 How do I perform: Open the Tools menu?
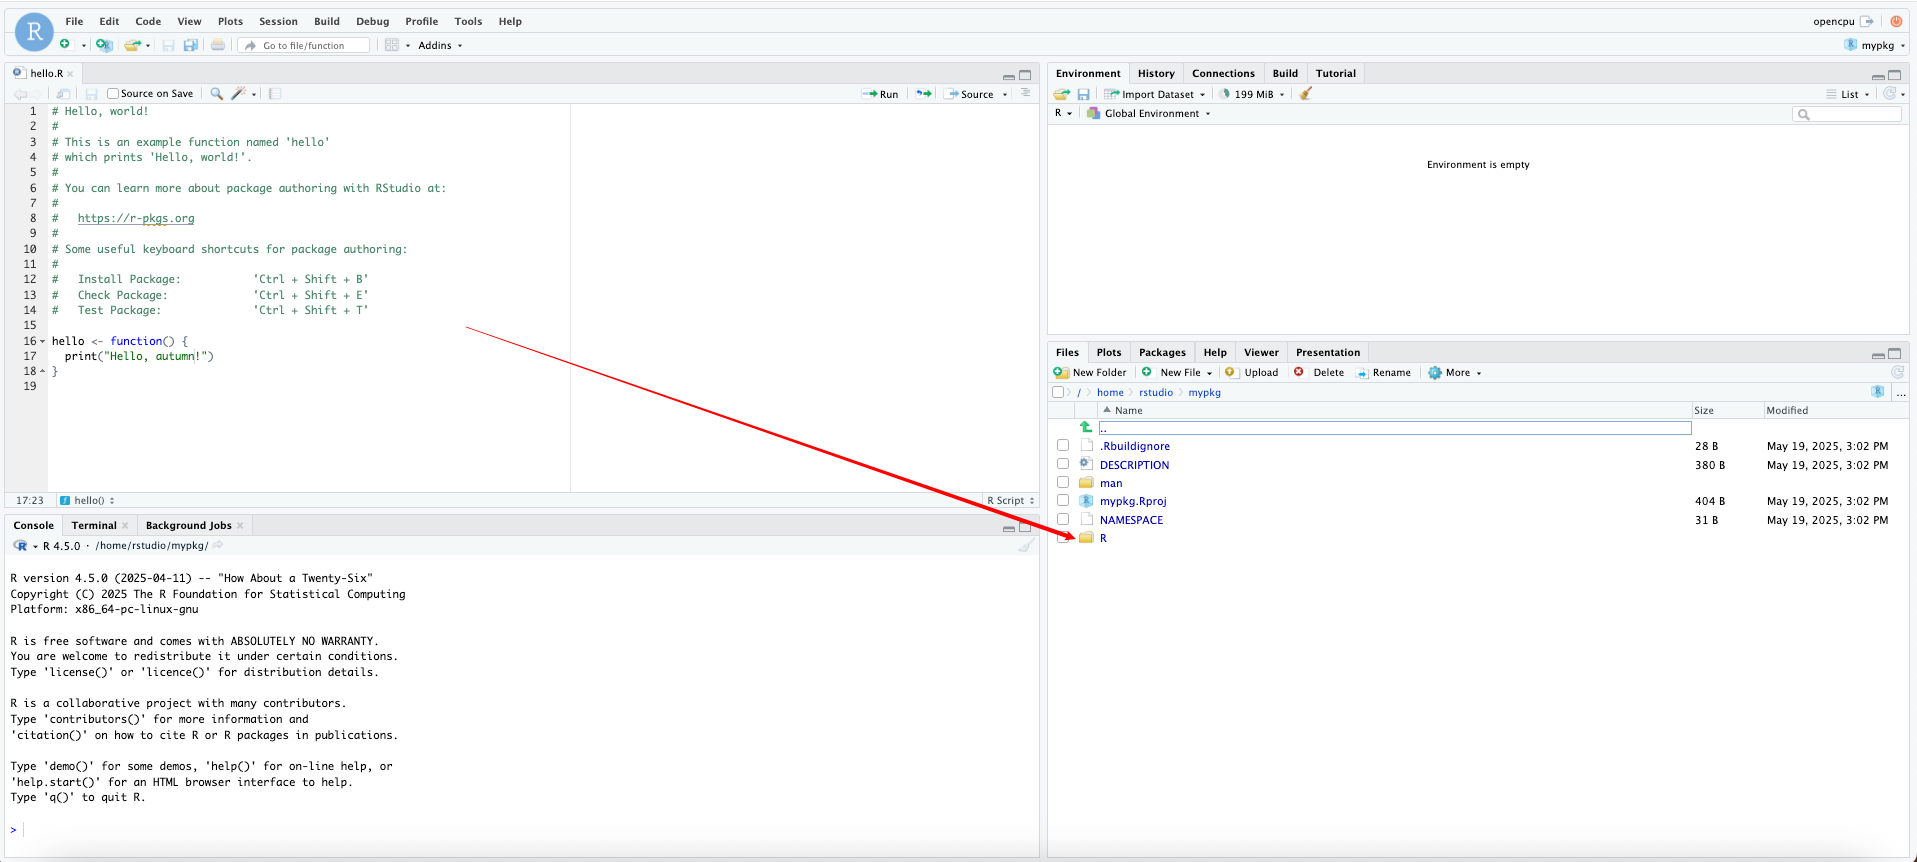(x=468, y=21)
